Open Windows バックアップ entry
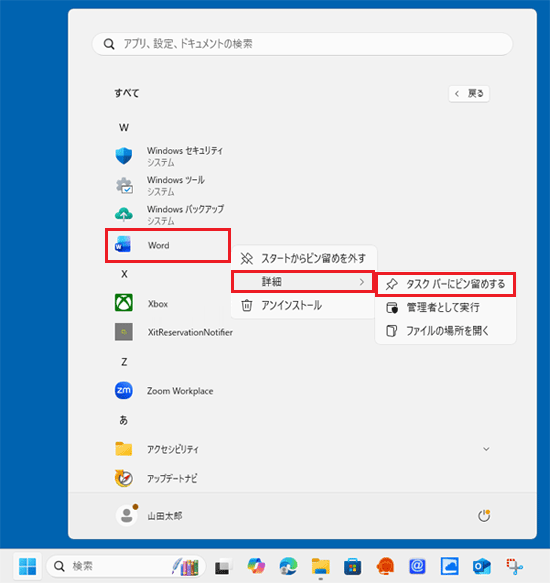Screen dimensions: 550x583 pos(169,215)
